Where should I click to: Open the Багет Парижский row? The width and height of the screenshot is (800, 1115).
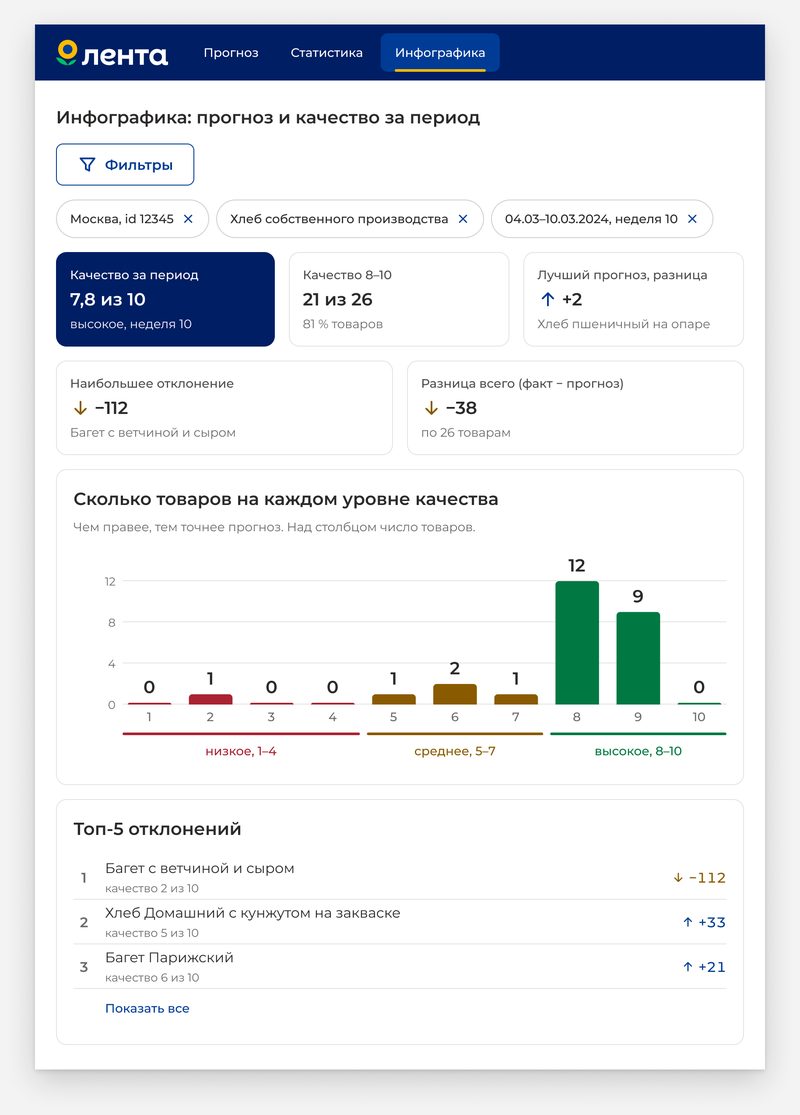pos(400,967)
